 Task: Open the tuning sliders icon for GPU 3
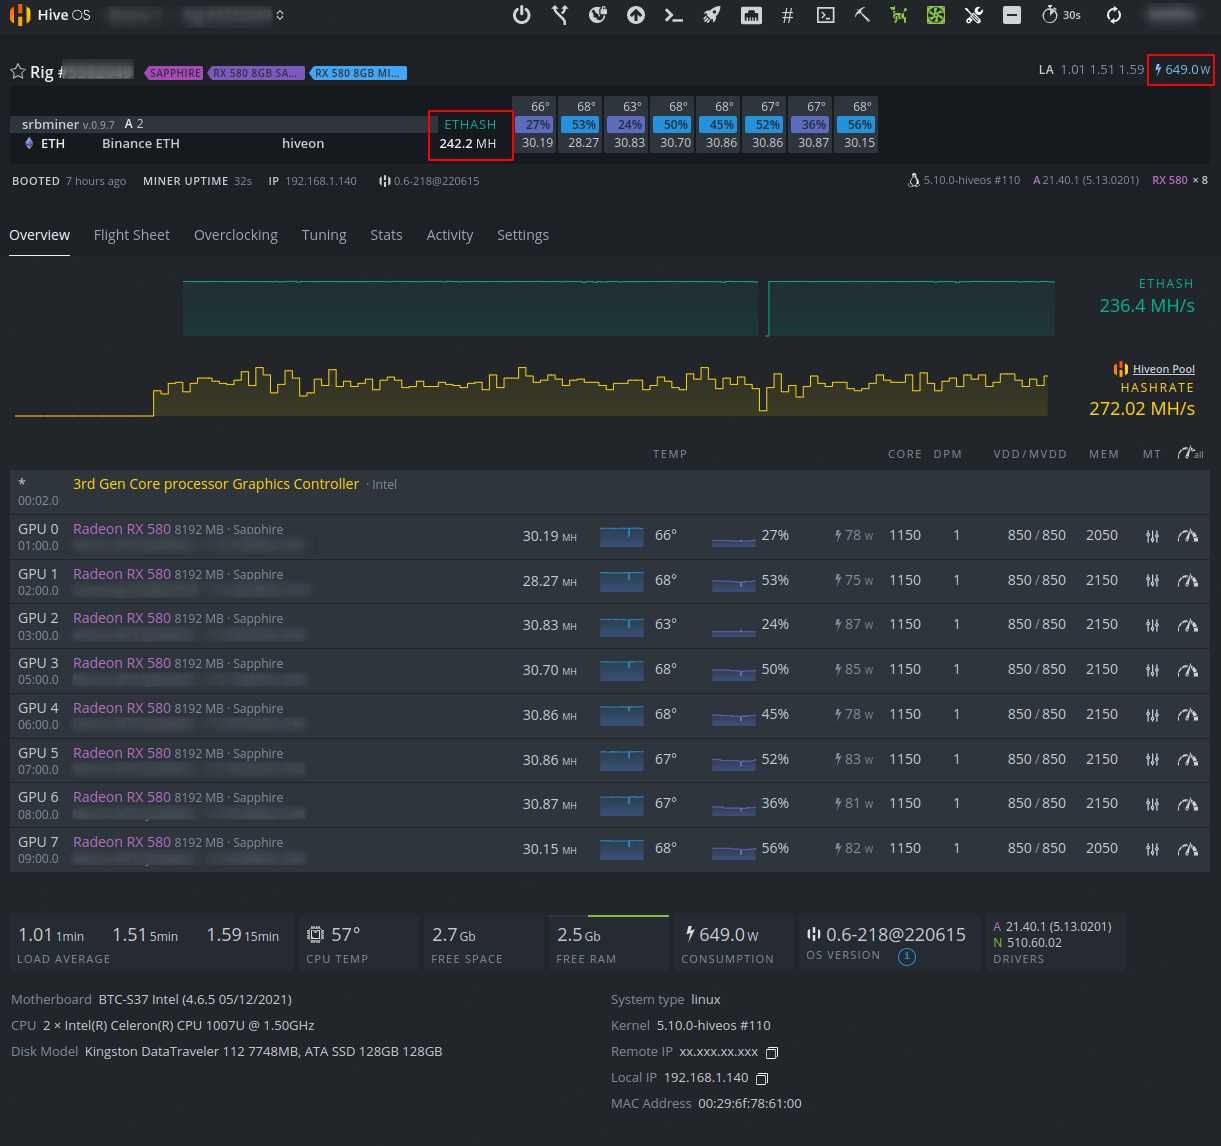pyautogui.click(x=1152, y=670)
